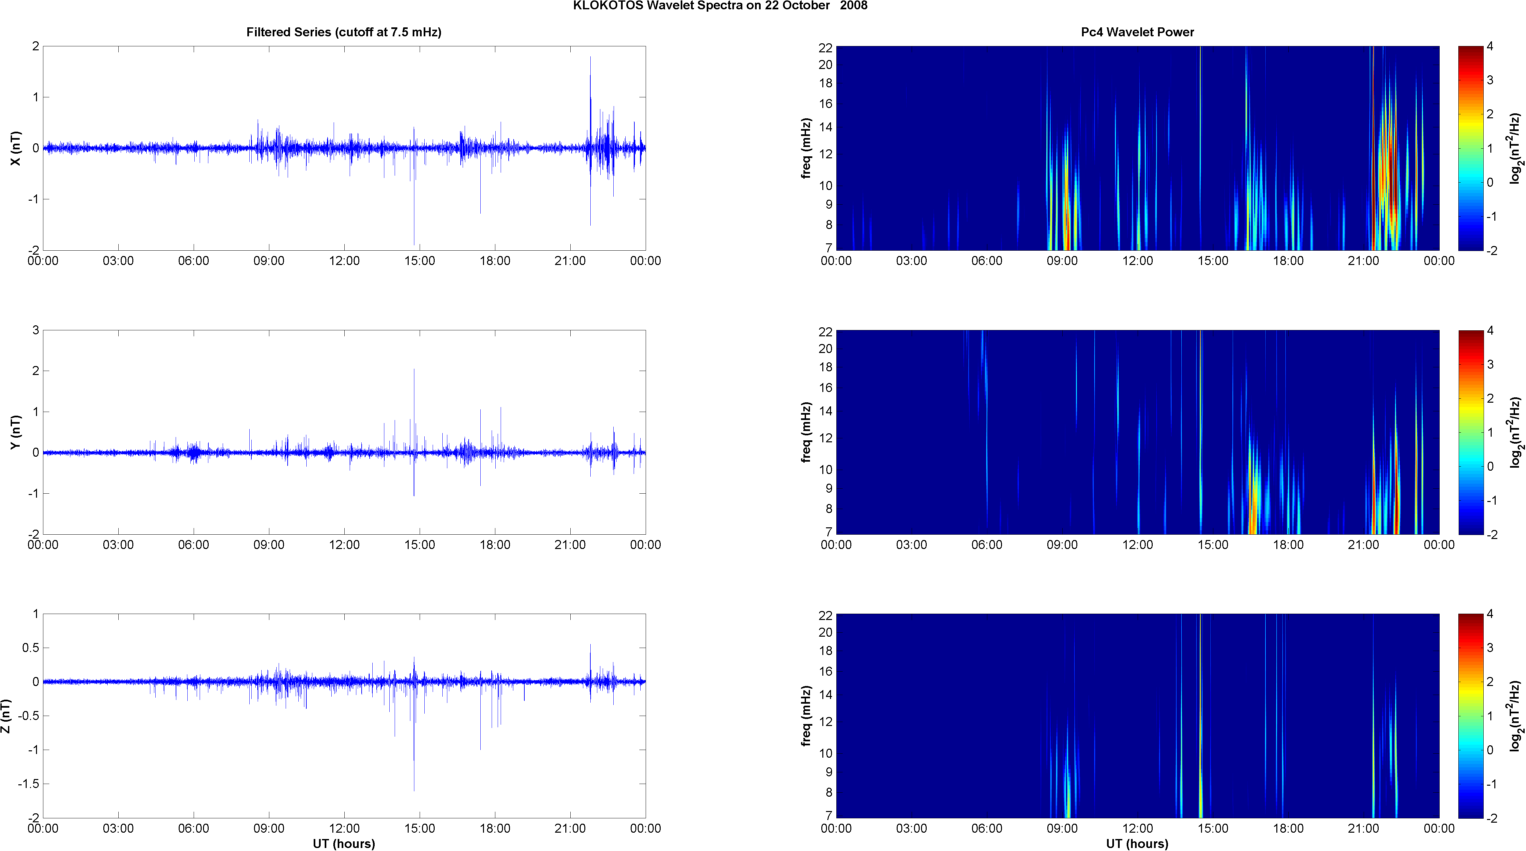Click freq (mHz) label of bottom spectrogram
The width and height of the screenshot is (1526, 851).
point(806,716)
